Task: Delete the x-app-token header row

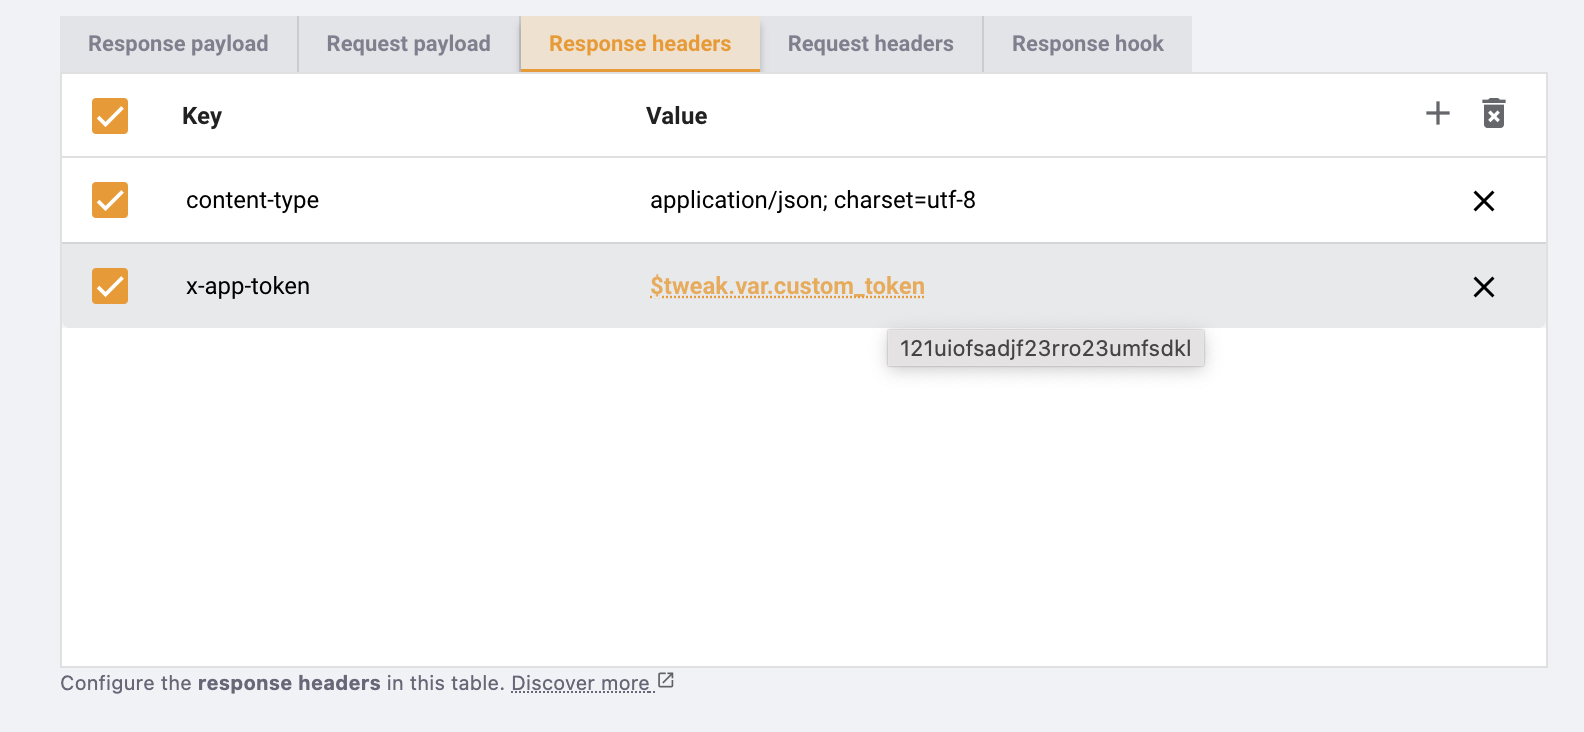Action: click(1483, 287)
